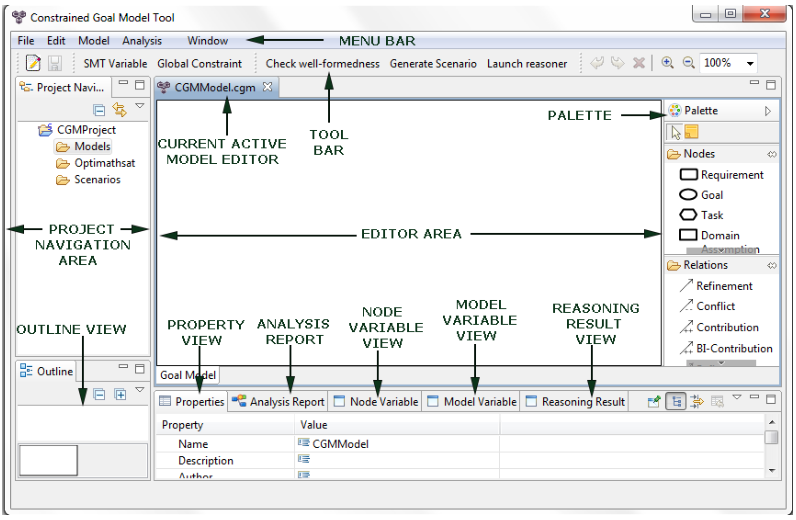This screenshot has height=520, width=796.
Task: Select the CGMProject tree node
Action: pyautogui.click(x=77, y=130)
